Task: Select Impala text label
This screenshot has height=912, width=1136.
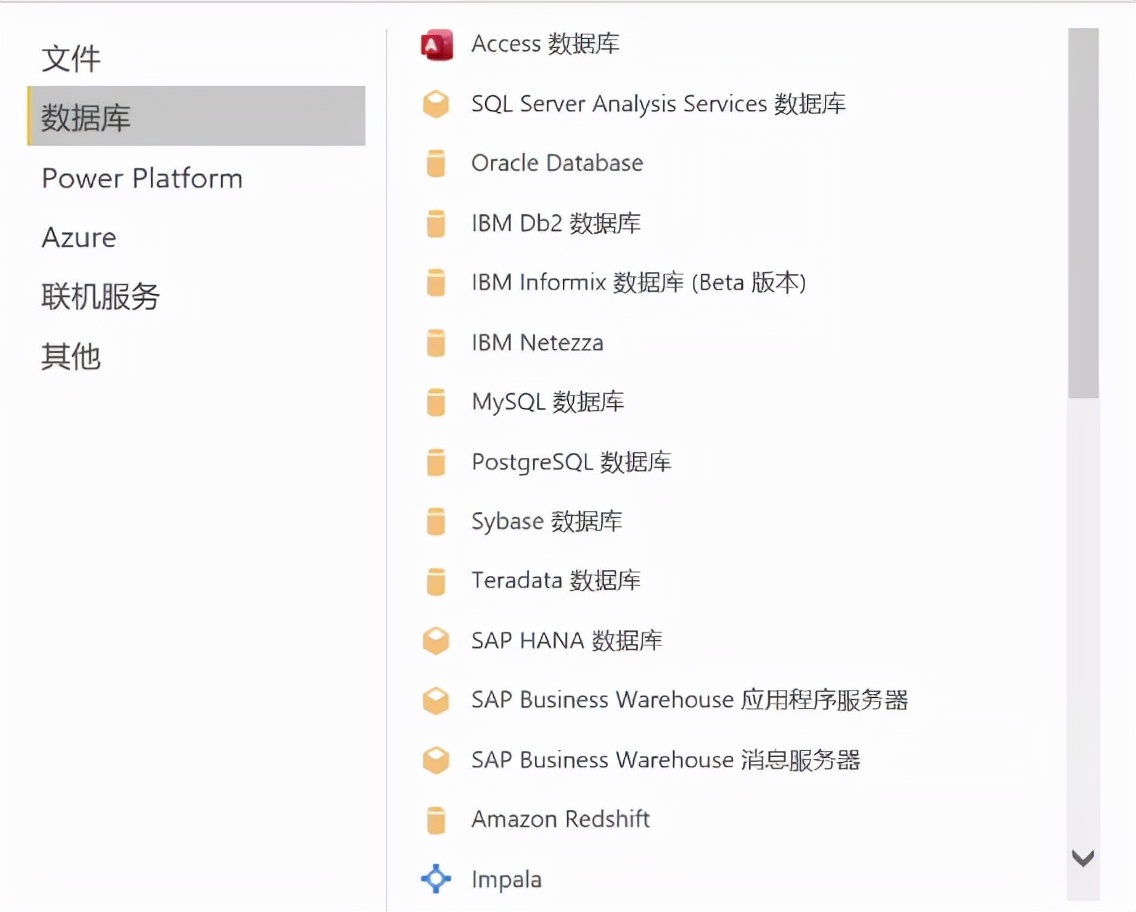Action: tap(506, 879)
